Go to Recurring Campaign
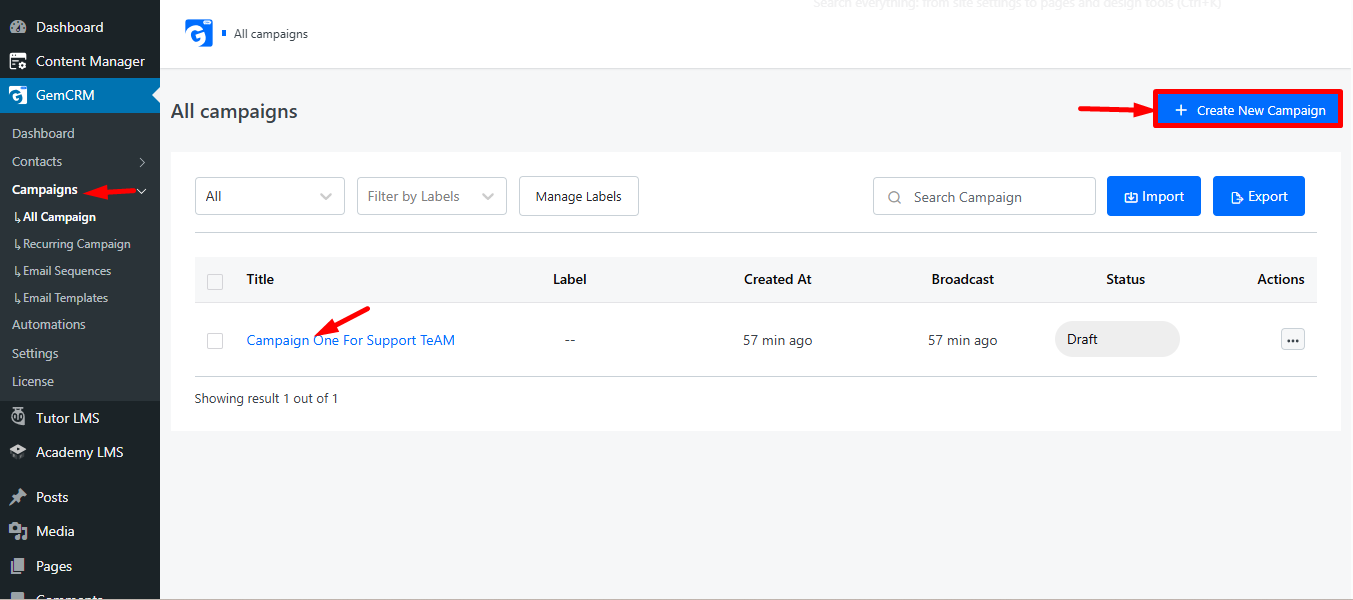 click(77, 244)
